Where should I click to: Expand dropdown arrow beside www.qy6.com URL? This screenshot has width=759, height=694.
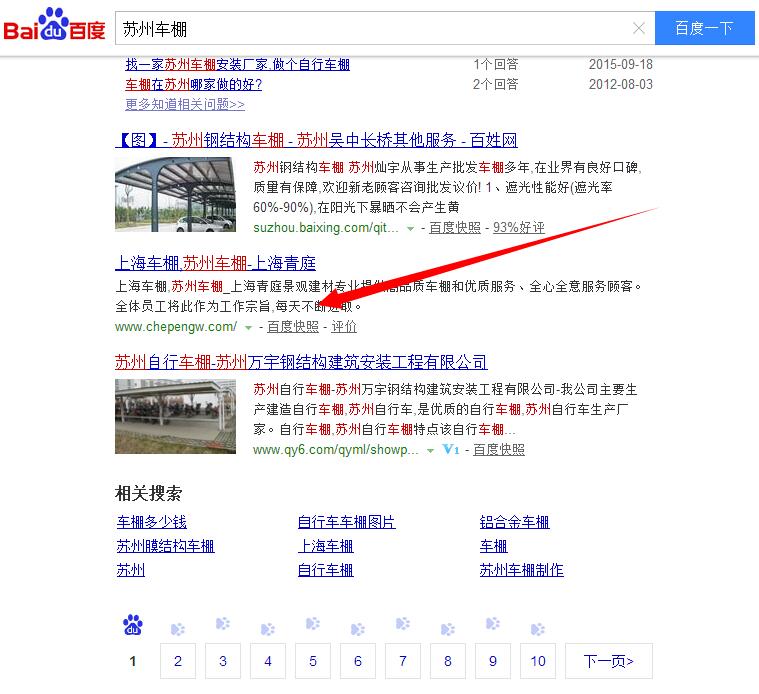point(430,451)
